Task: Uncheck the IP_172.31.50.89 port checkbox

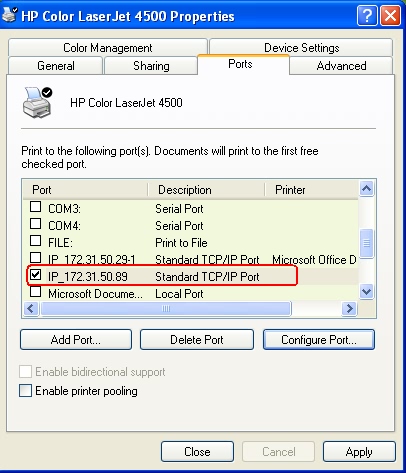Action: [35, 275]
